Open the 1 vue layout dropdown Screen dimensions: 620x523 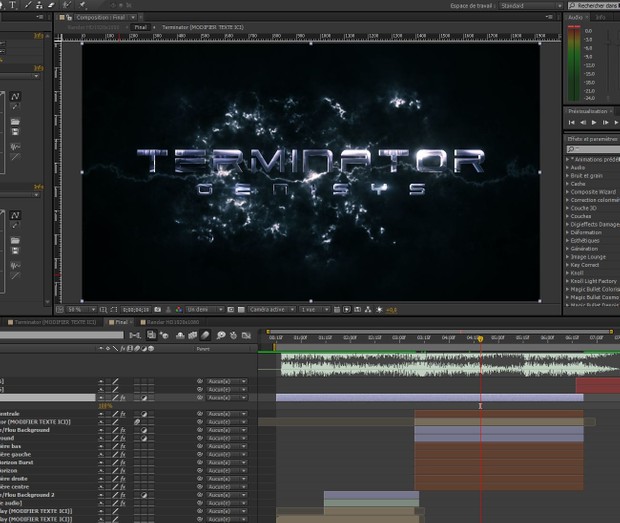pyautogui.click(x=314, y=310)
